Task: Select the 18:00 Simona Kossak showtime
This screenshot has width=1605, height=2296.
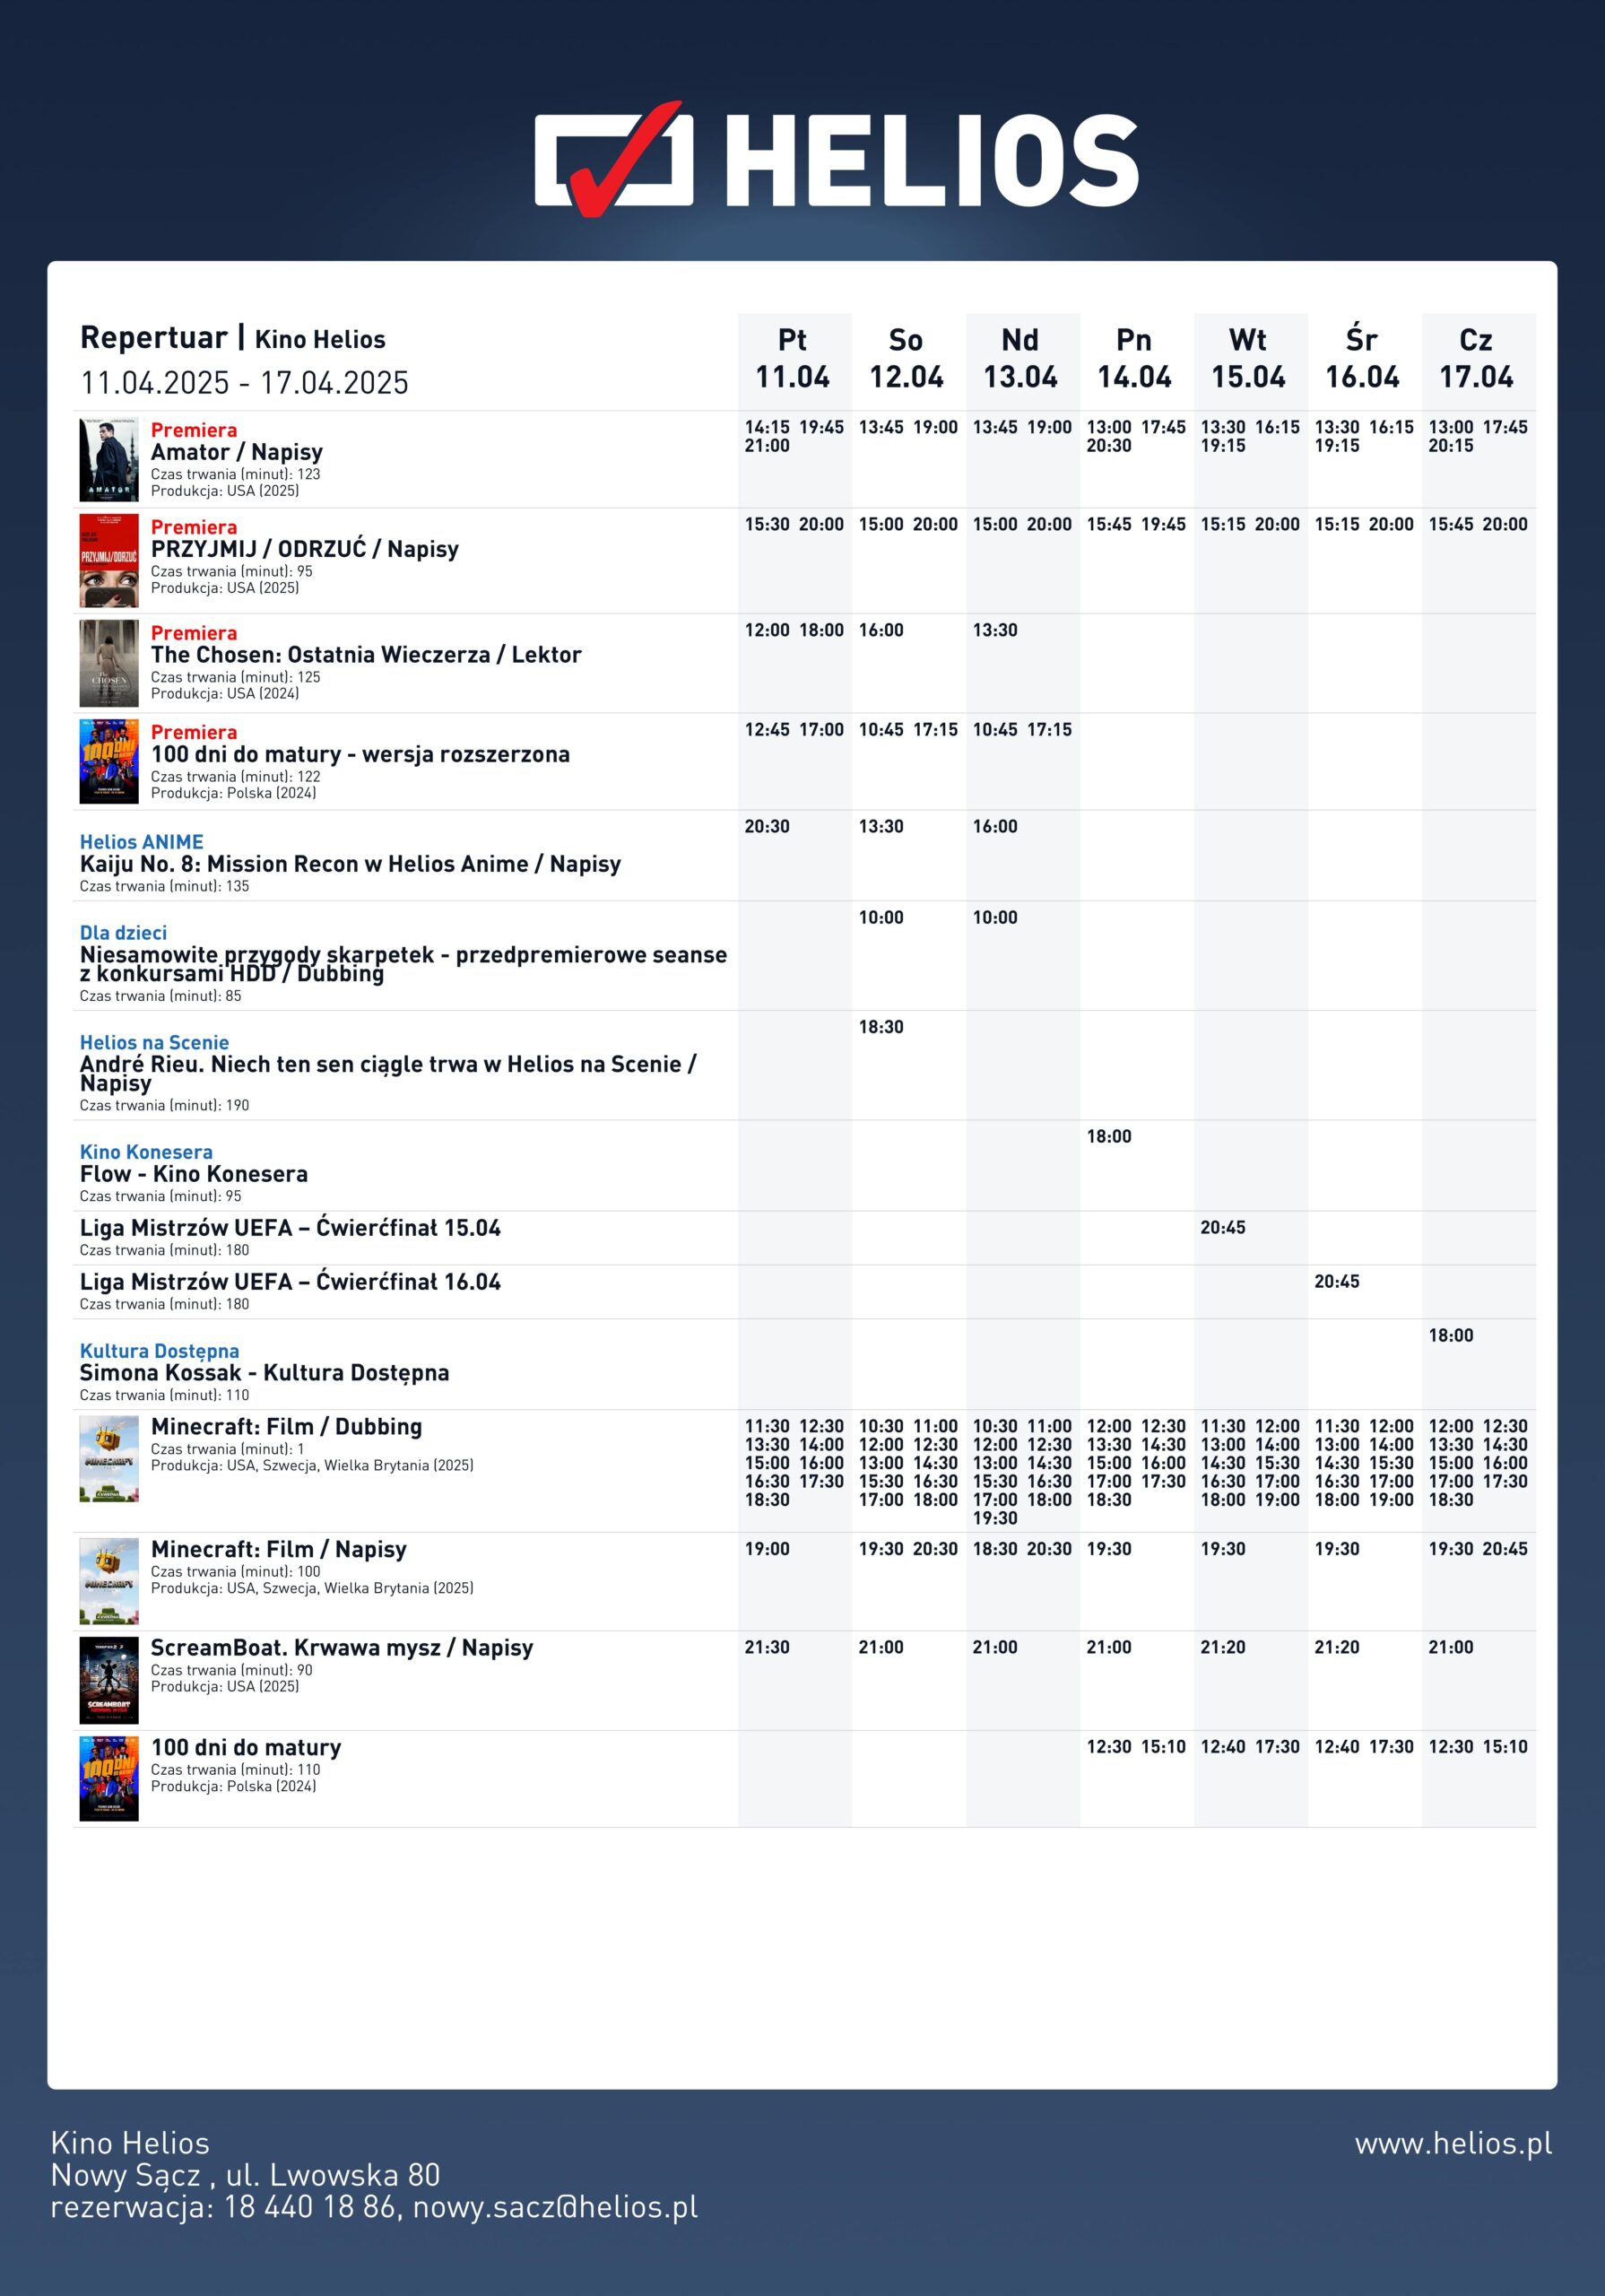Action: 1450,1335
